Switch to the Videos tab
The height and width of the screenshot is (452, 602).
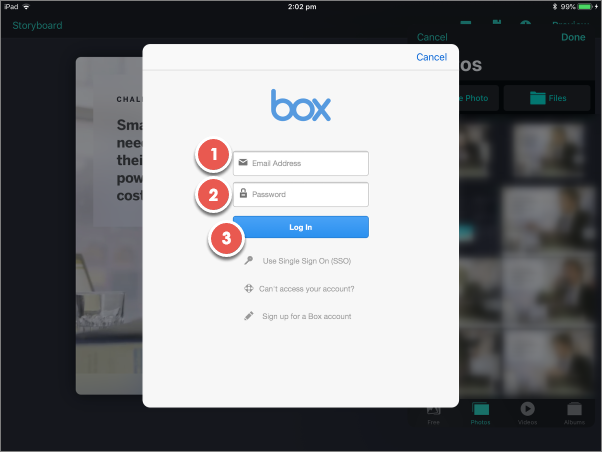[528, 413]
